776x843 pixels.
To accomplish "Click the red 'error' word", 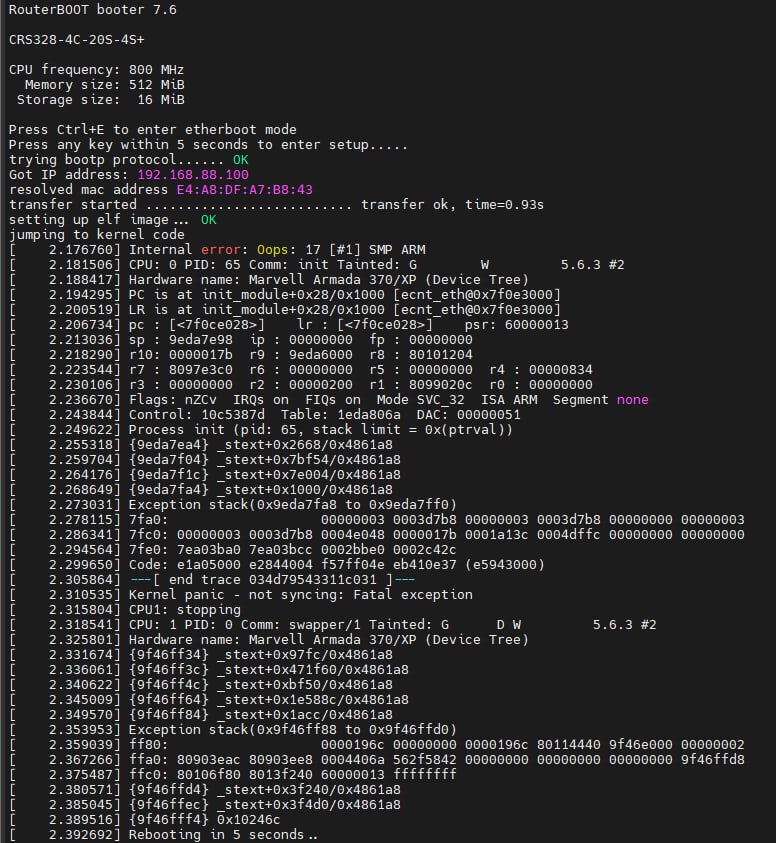I will [x=220, y=249].
